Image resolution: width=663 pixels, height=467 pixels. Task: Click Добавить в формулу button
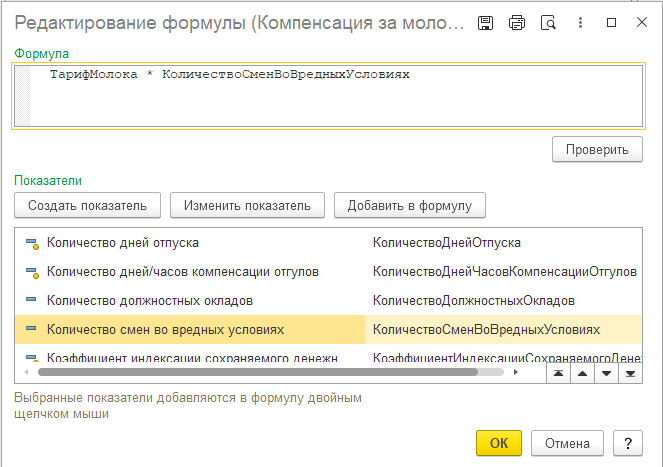tap(410, 206)
